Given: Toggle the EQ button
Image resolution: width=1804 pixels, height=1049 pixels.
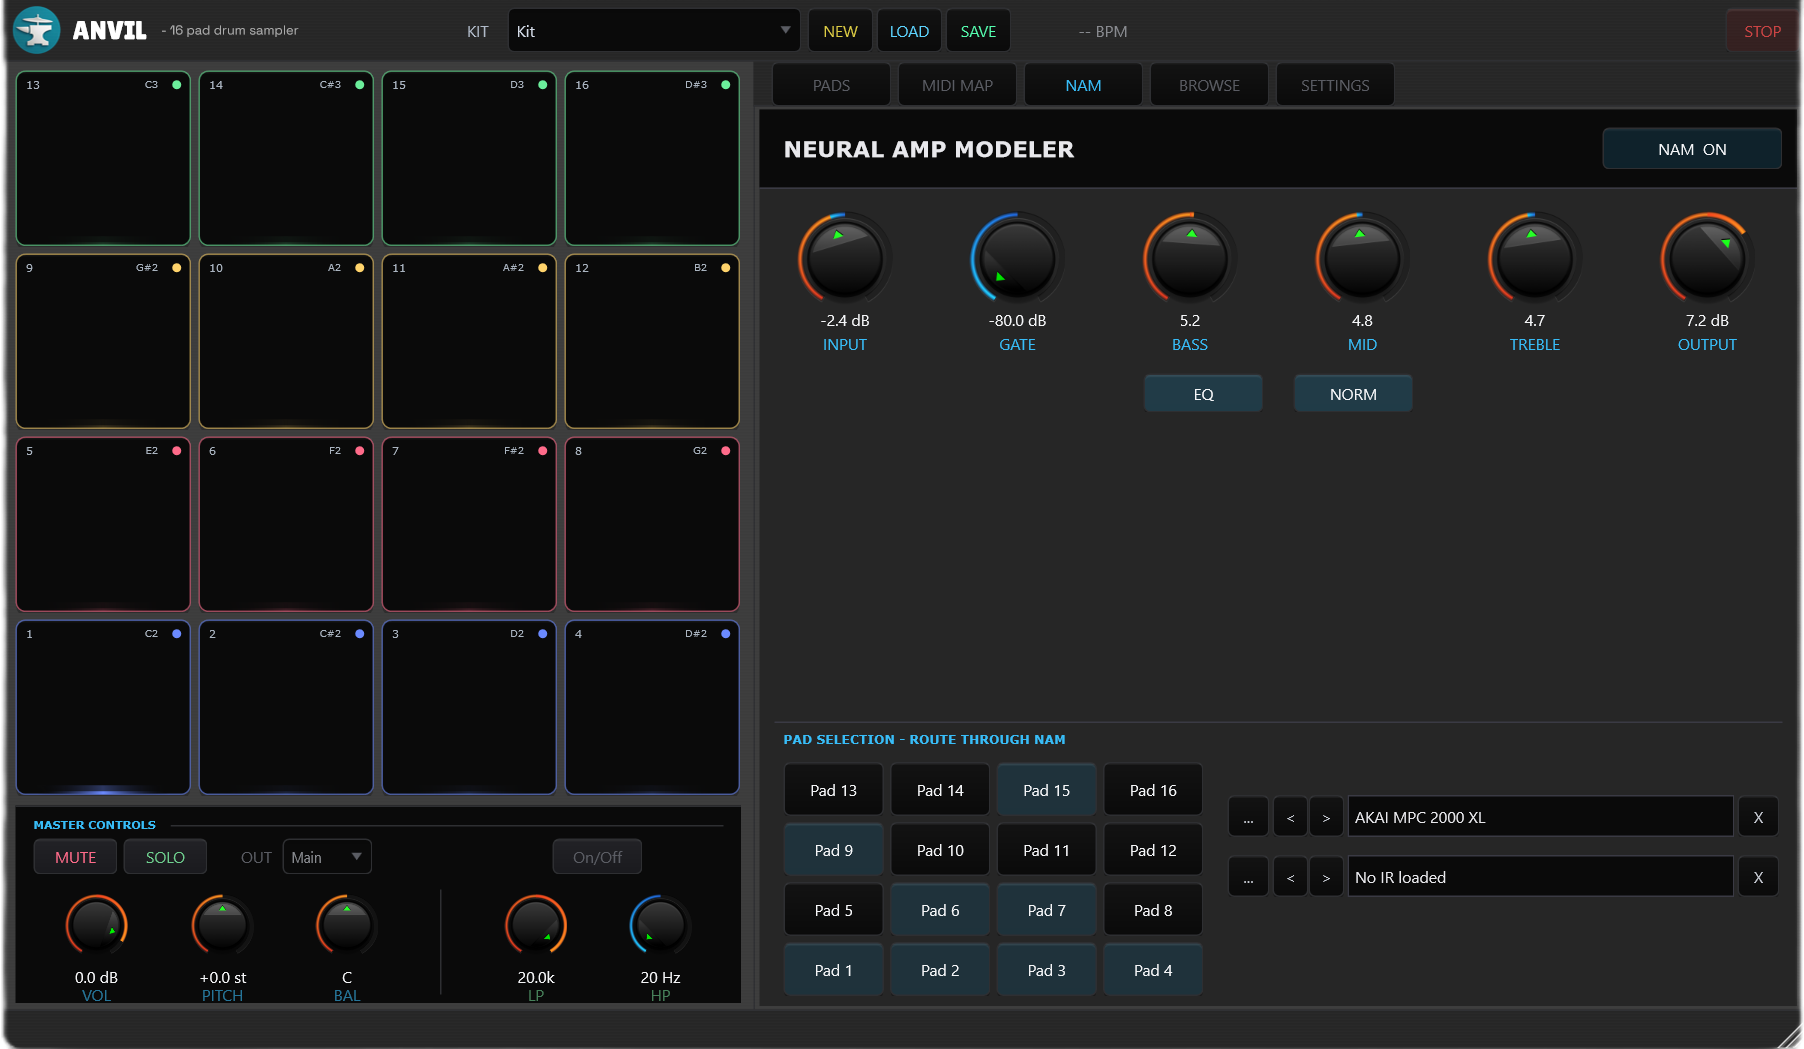Looking at the screenshot, I should [1203, 394].
